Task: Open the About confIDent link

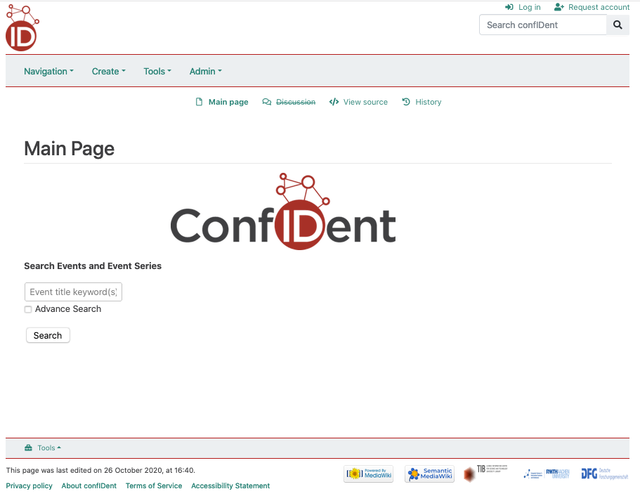Action: click(x=89, y=486)
